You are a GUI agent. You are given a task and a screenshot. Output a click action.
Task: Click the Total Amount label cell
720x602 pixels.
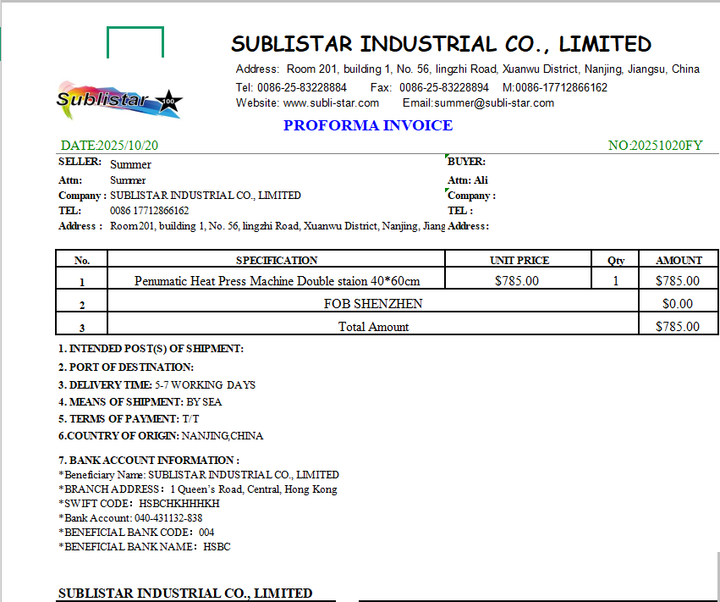tap(372, 326)
